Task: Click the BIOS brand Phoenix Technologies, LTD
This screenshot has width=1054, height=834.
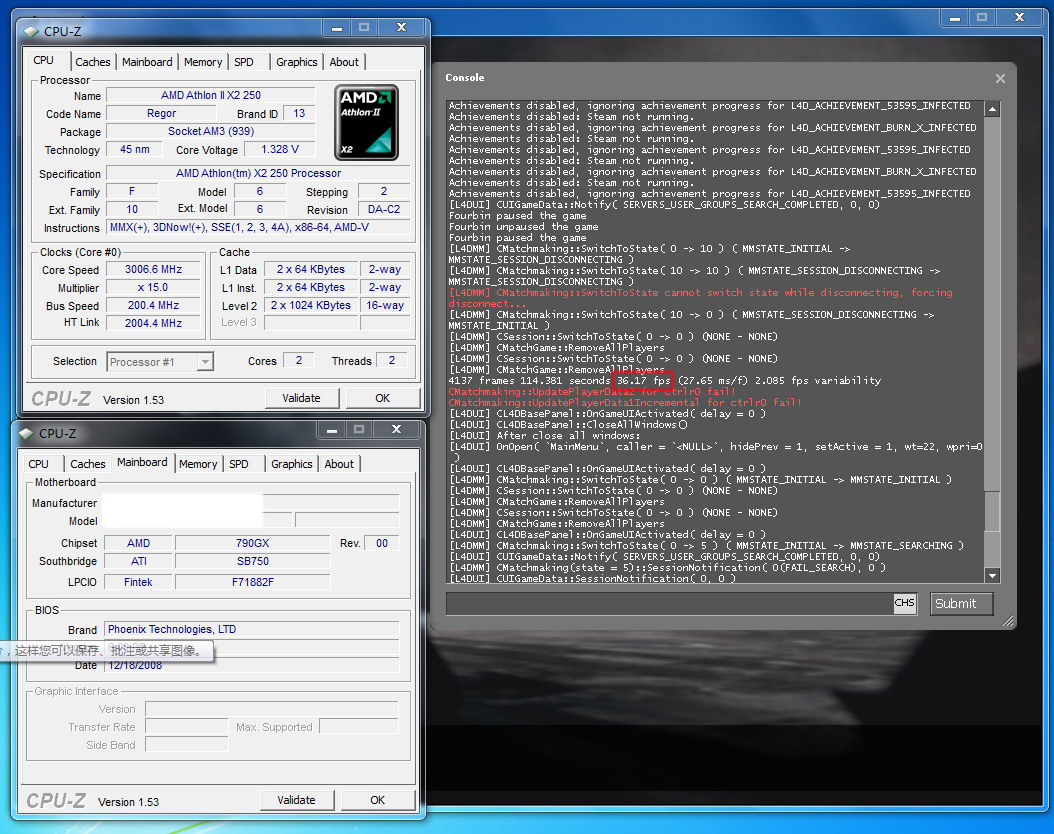Action: [251, 629]
